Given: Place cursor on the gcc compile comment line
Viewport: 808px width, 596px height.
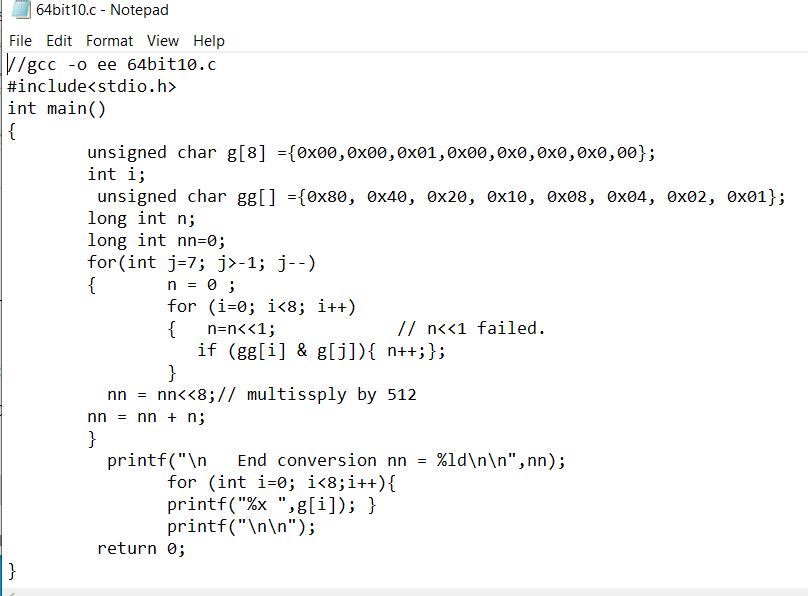Looking at the screenshot, I should [x=112, y=64].
